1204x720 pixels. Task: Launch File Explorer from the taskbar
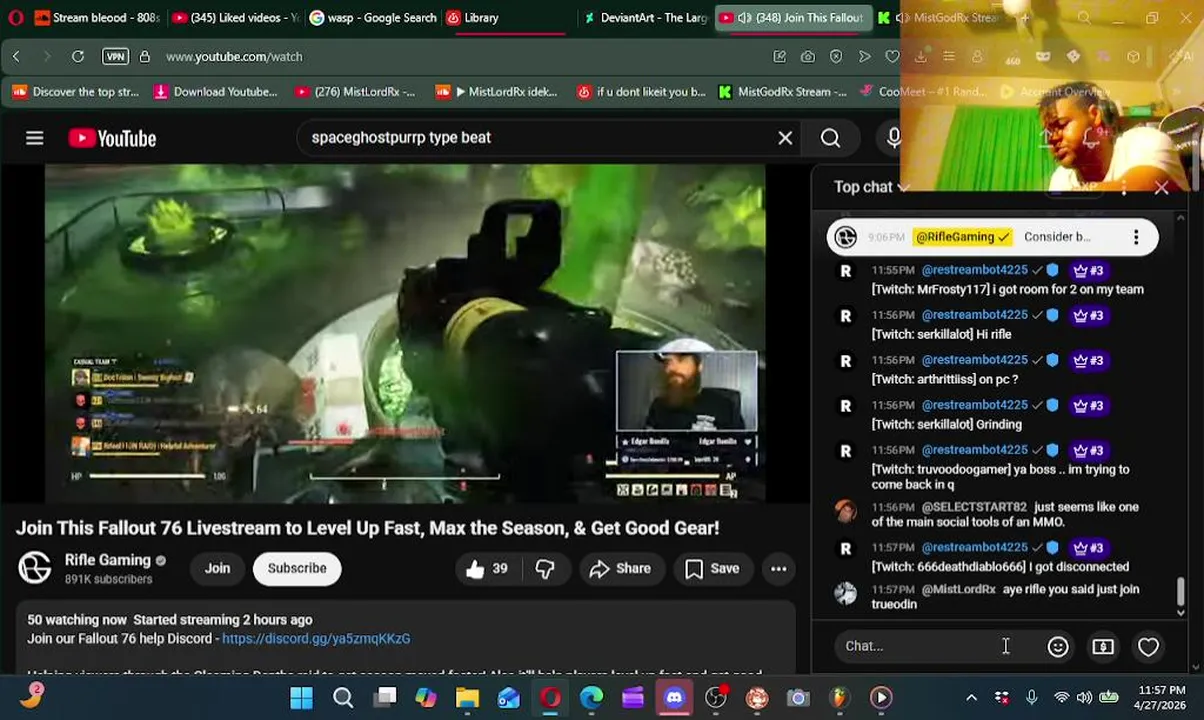click(x=467, y=698)
